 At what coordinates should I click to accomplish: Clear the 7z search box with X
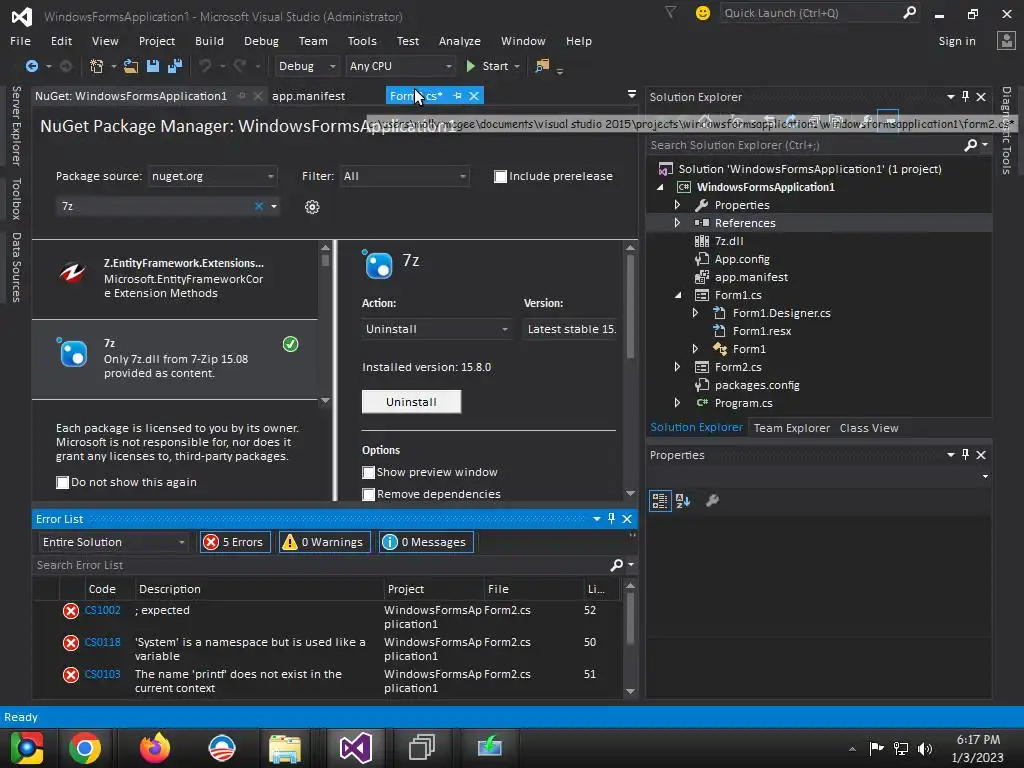pos(259,206)
